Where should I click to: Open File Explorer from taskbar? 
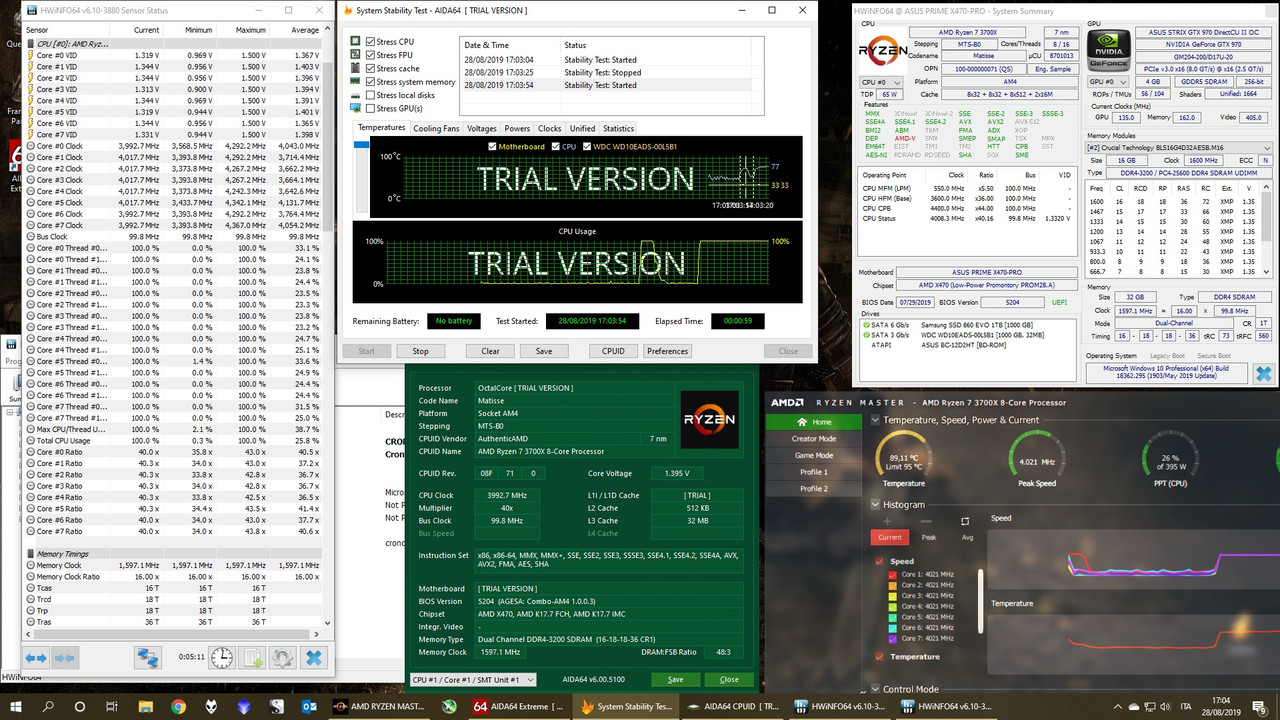coord(144,706)
